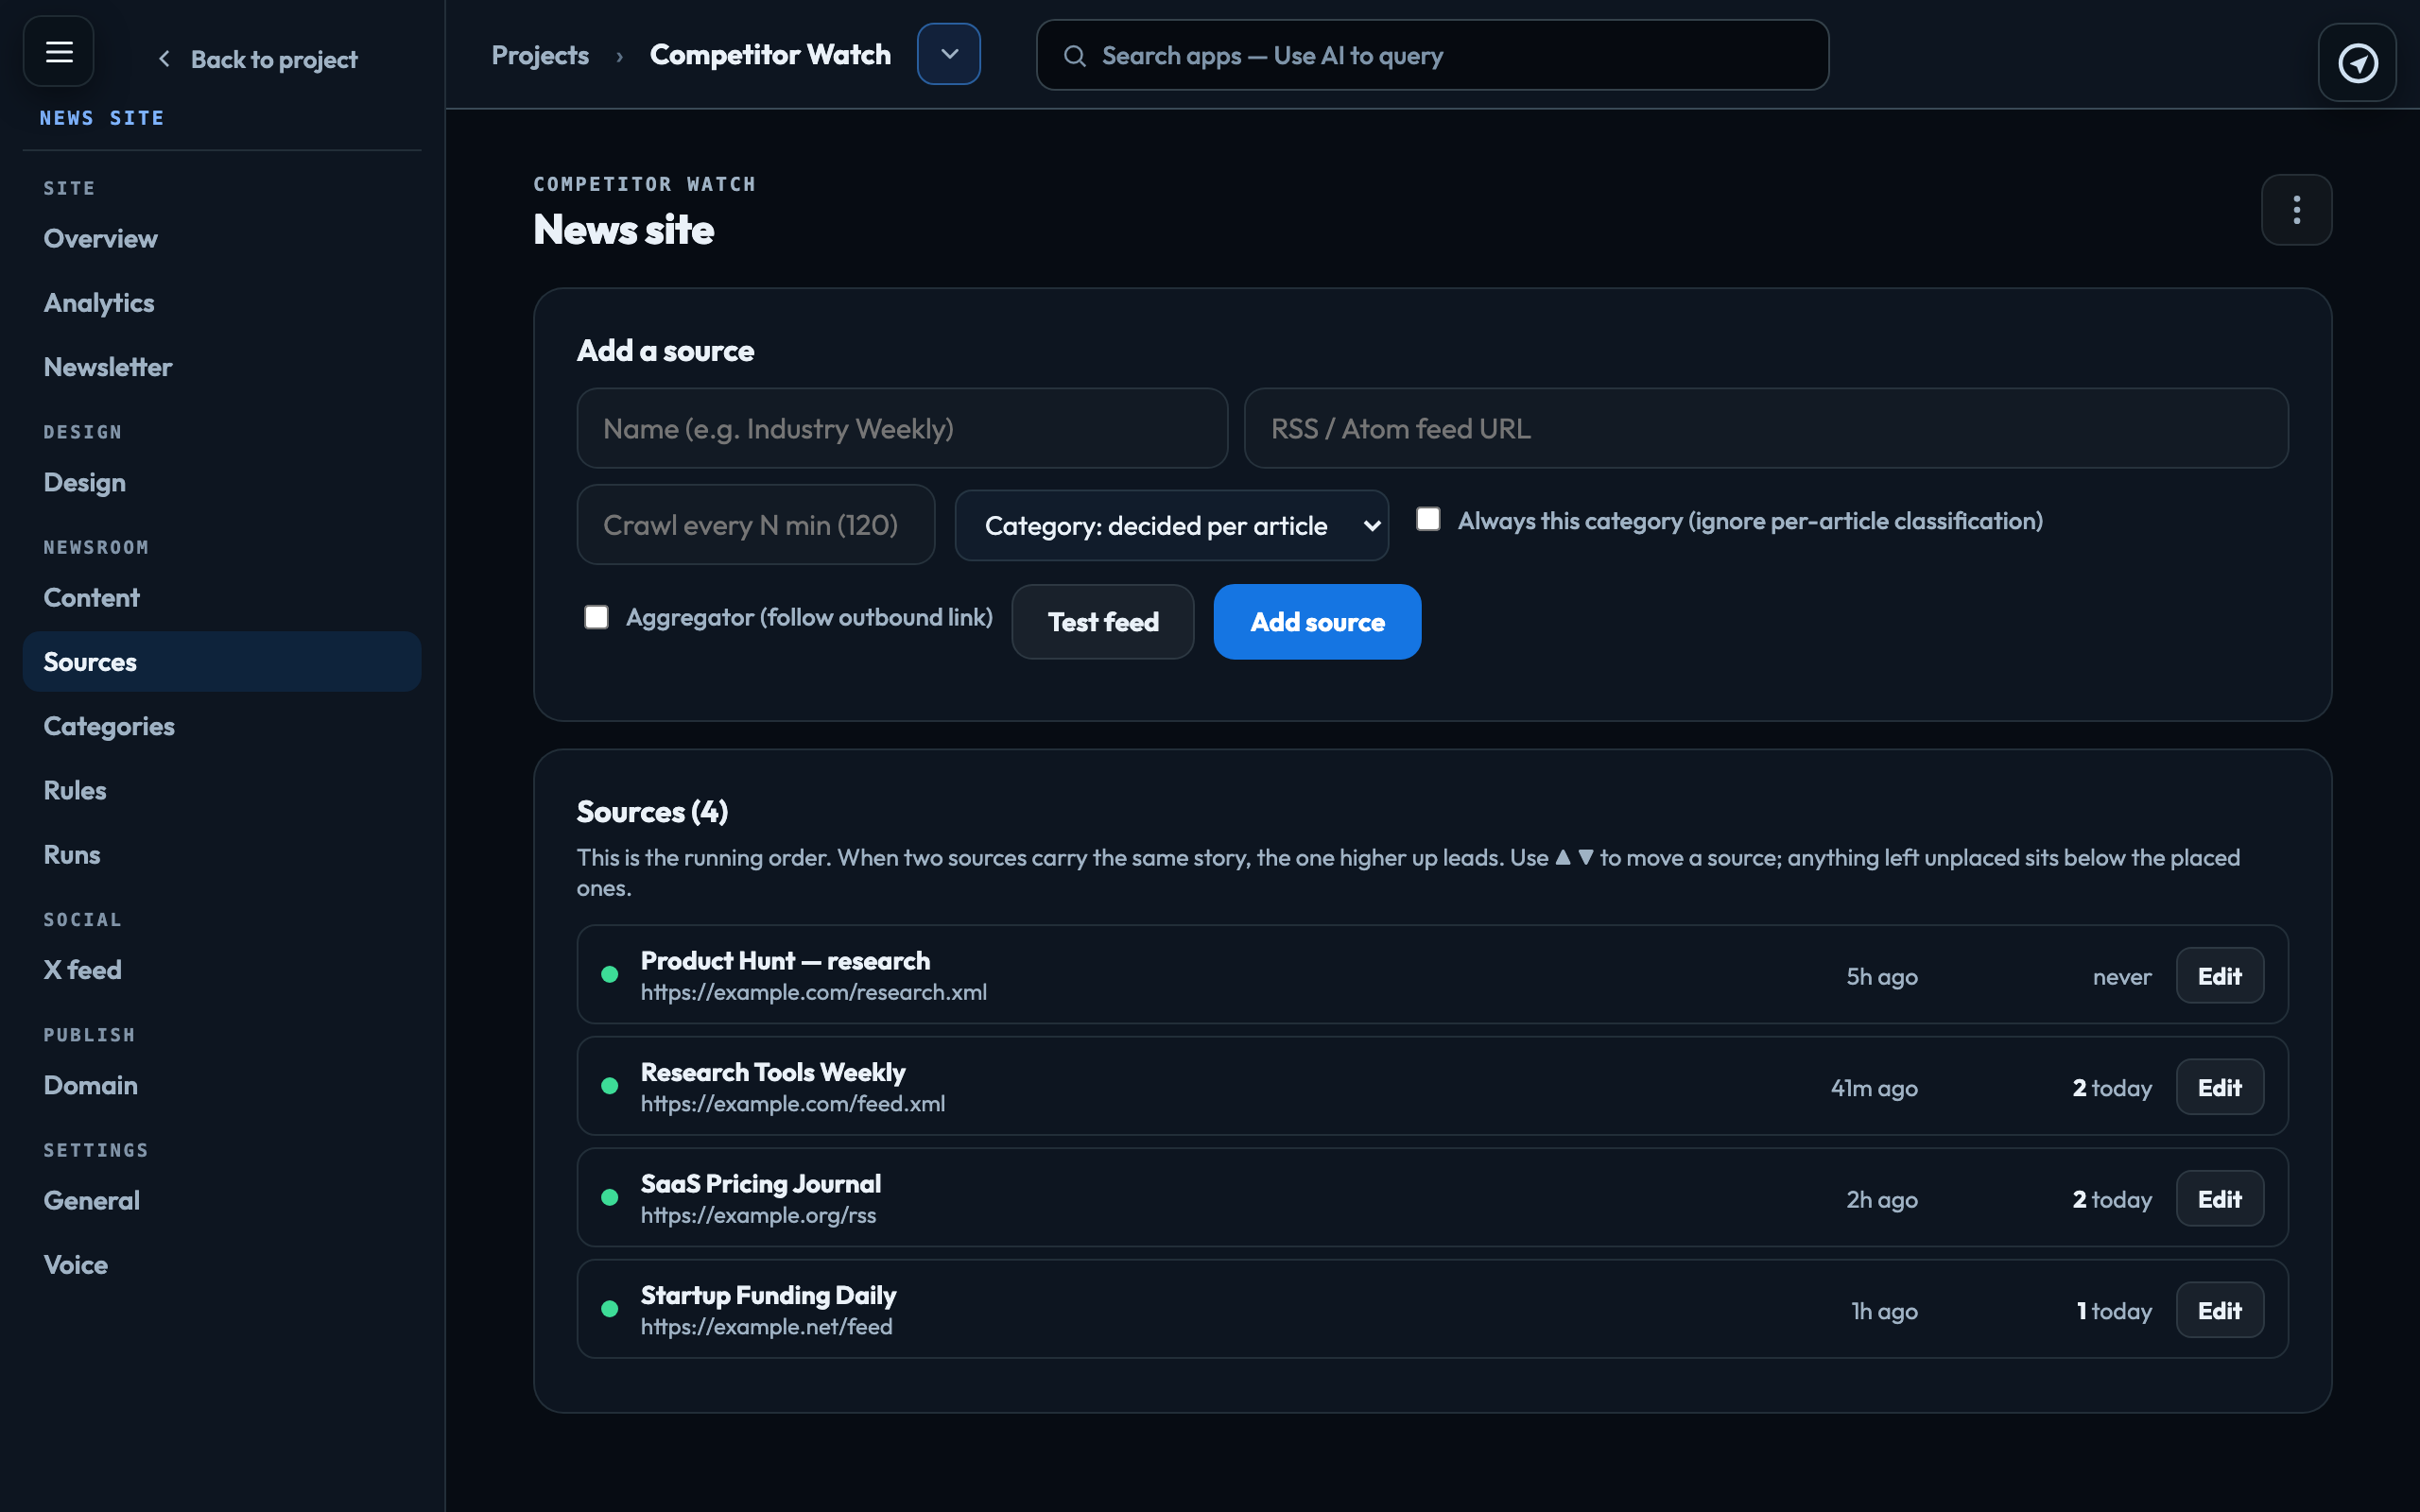Focus the source Name input field
The image size is (2420, 1512).
902,428
